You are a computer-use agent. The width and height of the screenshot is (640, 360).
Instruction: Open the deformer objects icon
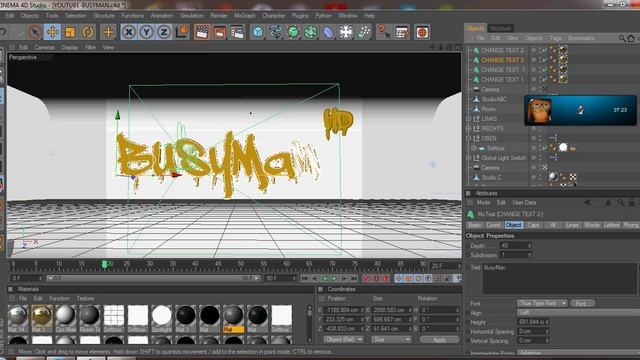[x=328, y=32]
